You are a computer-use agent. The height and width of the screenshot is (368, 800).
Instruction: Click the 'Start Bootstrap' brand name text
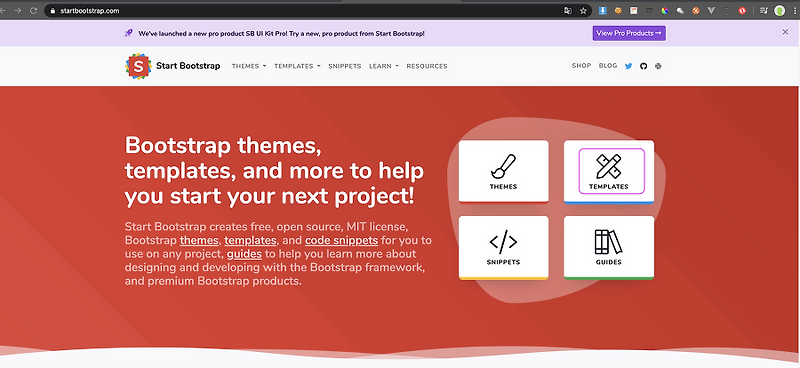tap(188, 66)
